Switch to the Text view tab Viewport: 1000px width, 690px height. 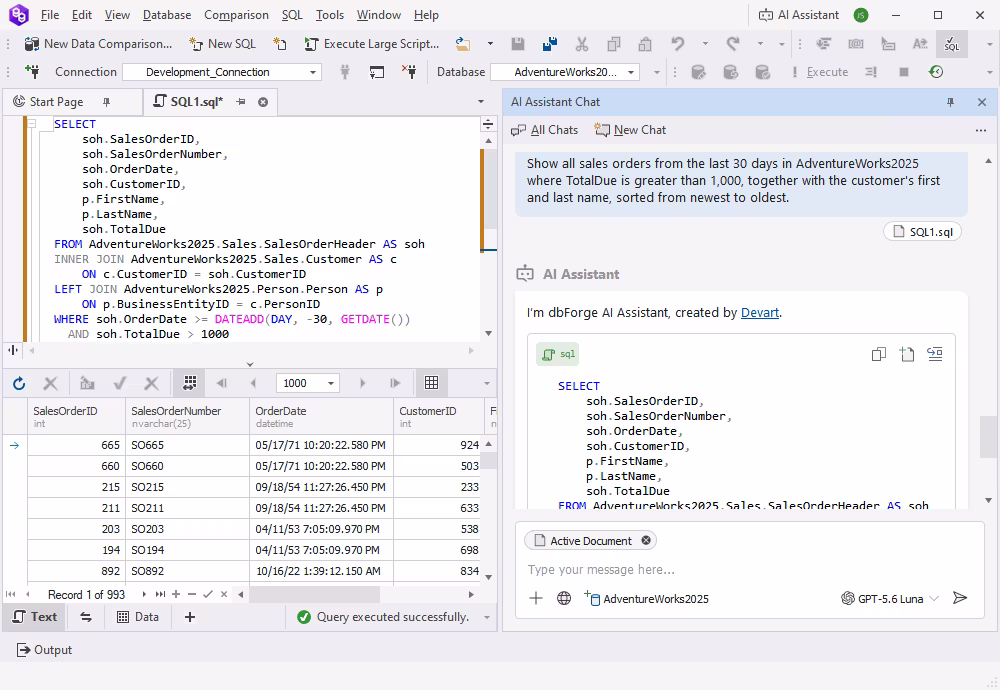(x=35, y=617)
